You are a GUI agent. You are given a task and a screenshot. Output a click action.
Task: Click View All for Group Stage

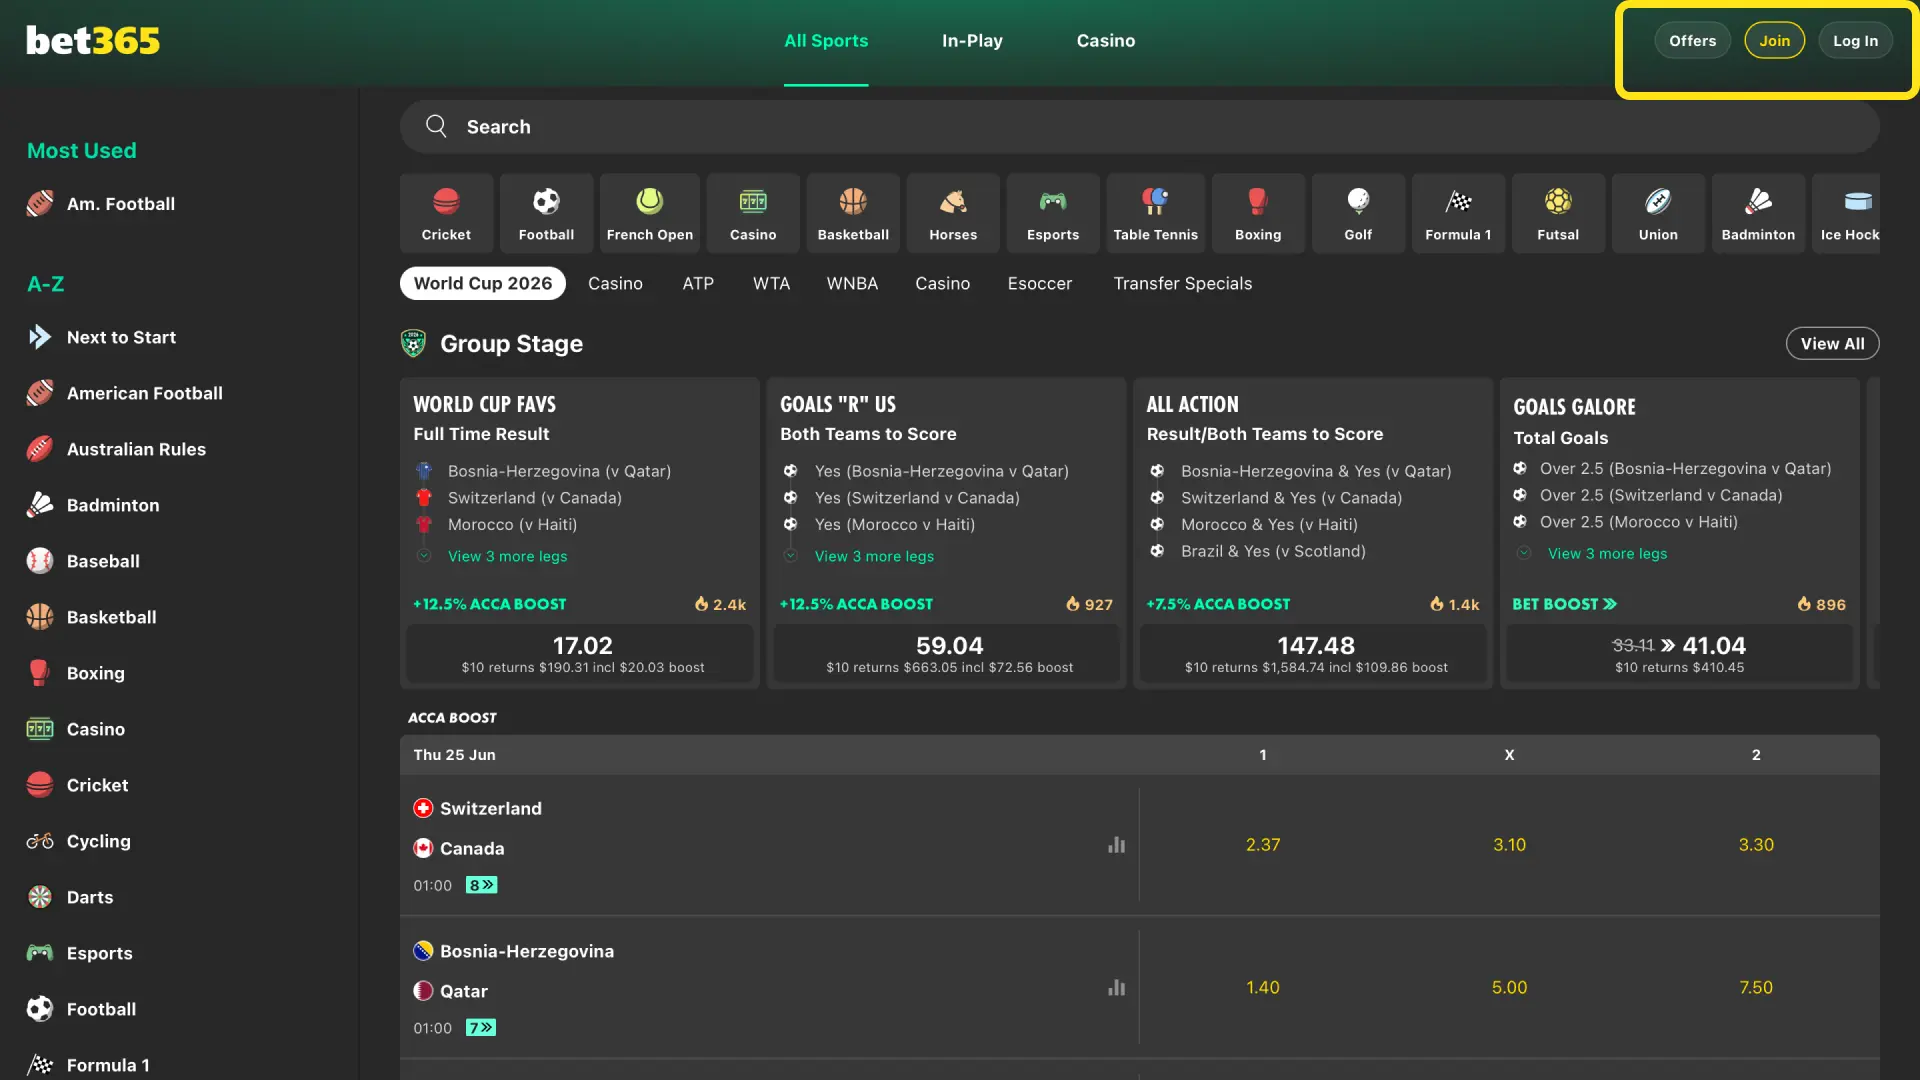1832,344
